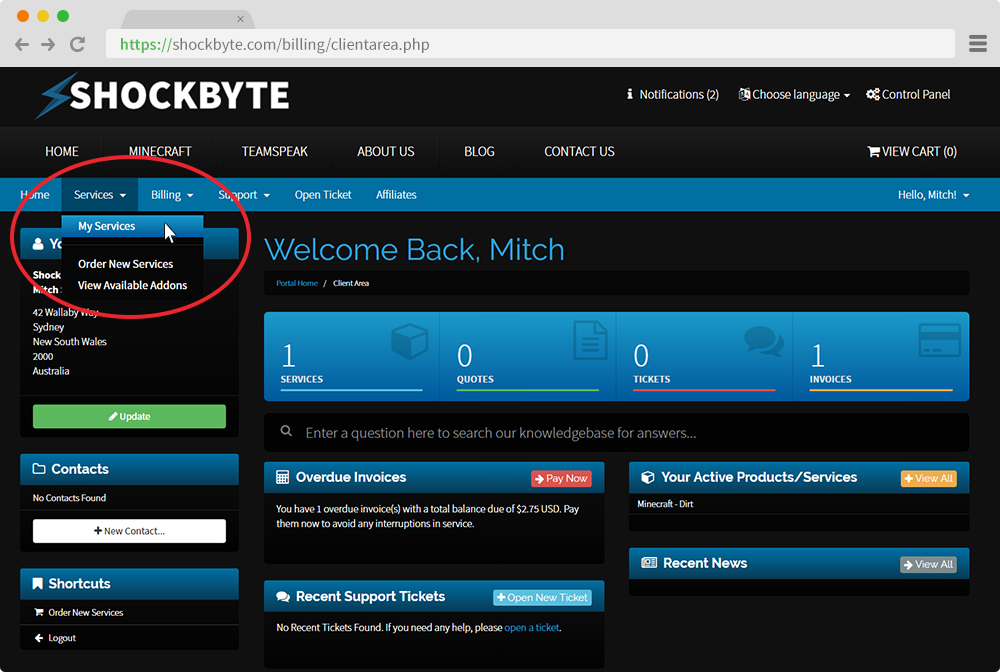
Task: Expand the Support dropdown
Action: tap(244, 194)
